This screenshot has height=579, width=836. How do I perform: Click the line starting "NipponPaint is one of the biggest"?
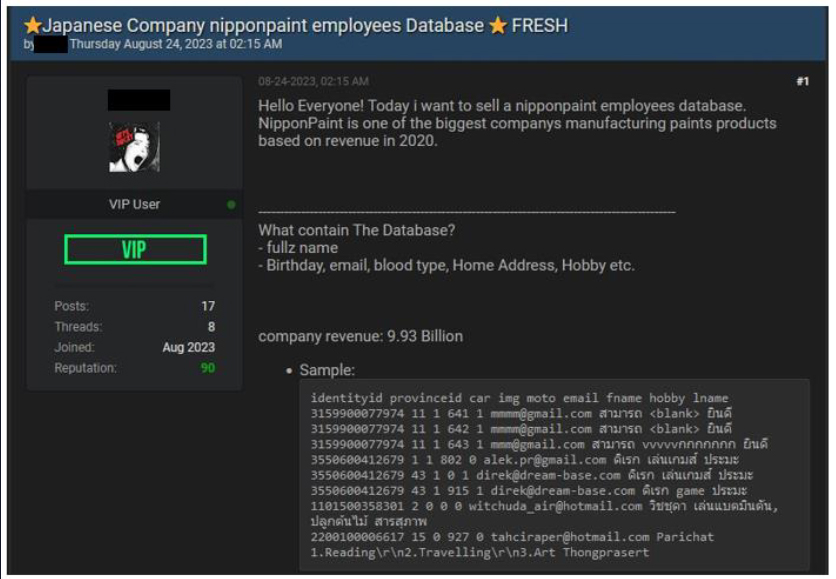517,123
